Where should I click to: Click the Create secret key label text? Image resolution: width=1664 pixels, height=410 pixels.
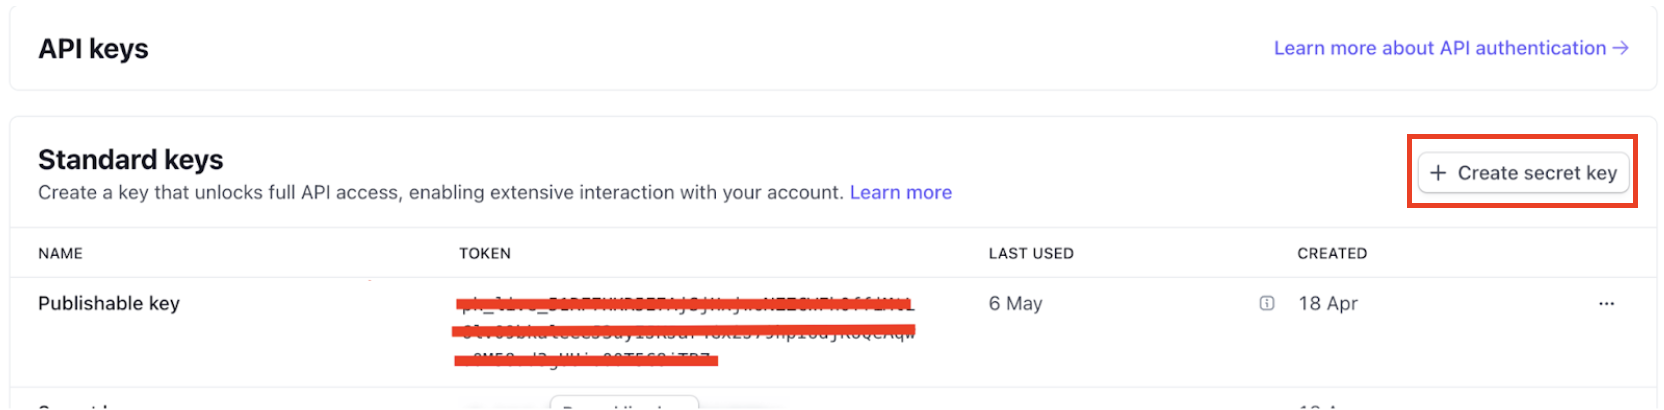(1537, 173)
